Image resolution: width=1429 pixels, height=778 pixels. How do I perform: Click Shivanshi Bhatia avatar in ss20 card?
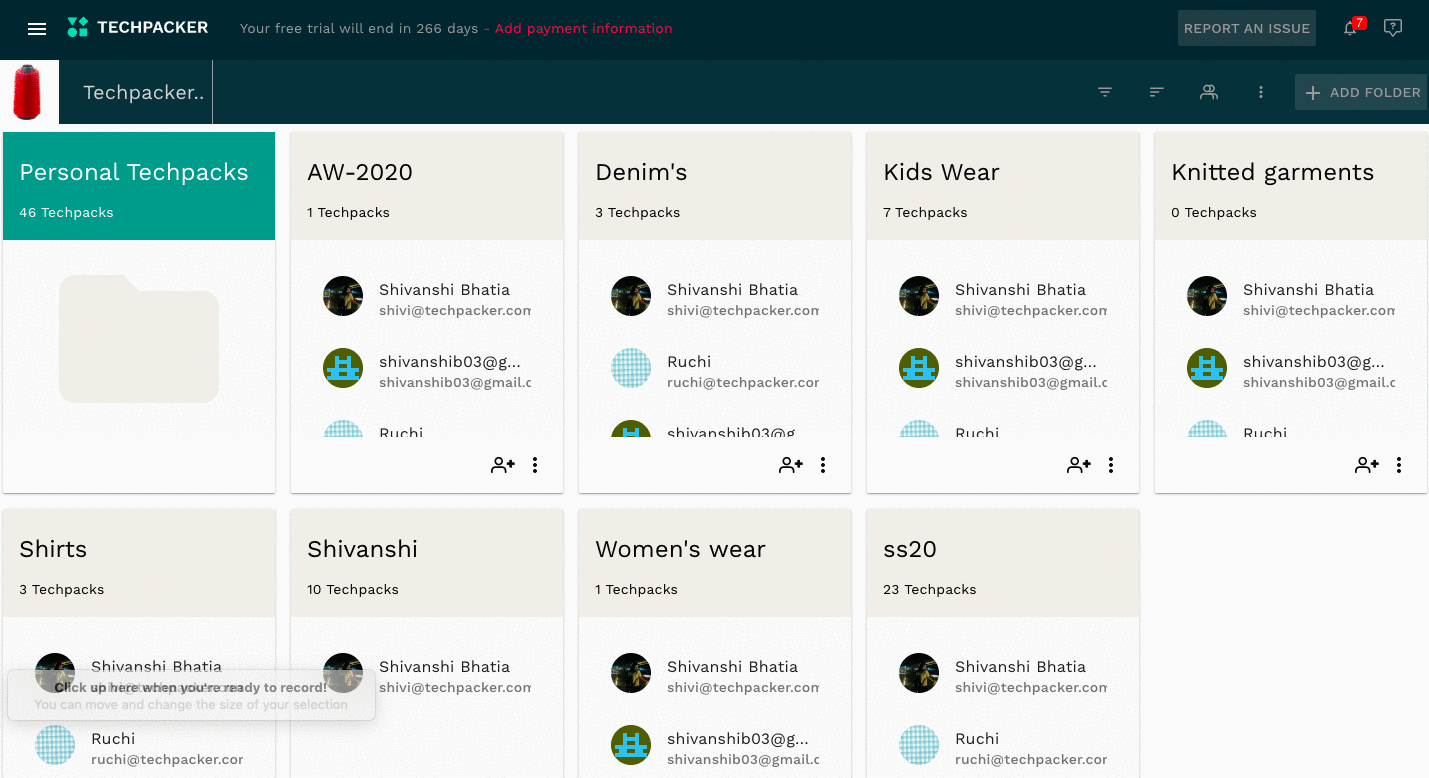click(919, 673)
